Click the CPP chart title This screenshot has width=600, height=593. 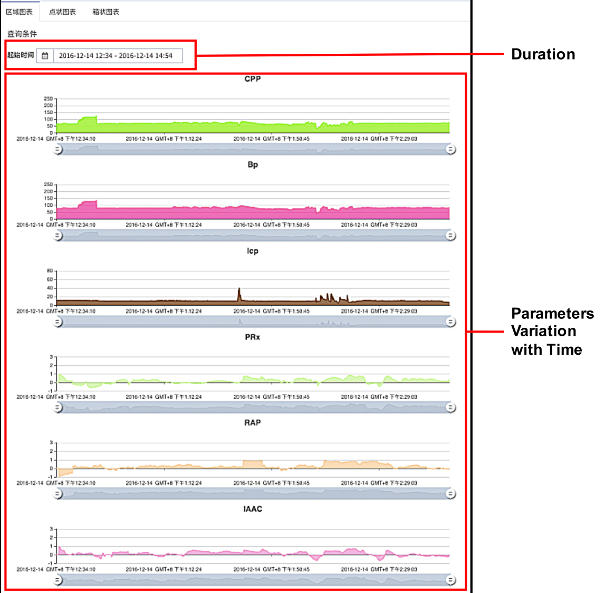pos(253,79)
